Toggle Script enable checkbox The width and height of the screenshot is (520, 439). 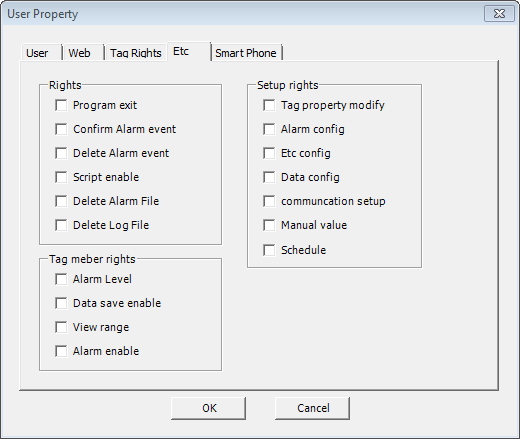(x=61, y=177)
